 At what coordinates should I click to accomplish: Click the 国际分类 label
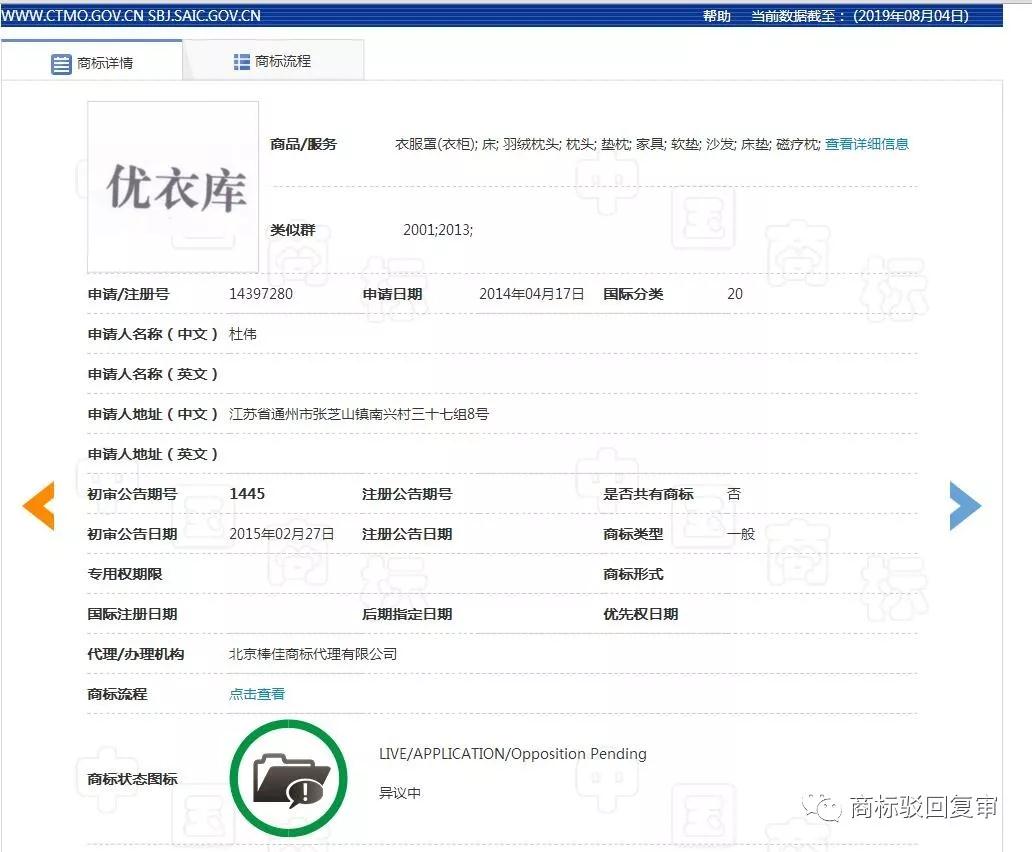[x=633, y=294]
